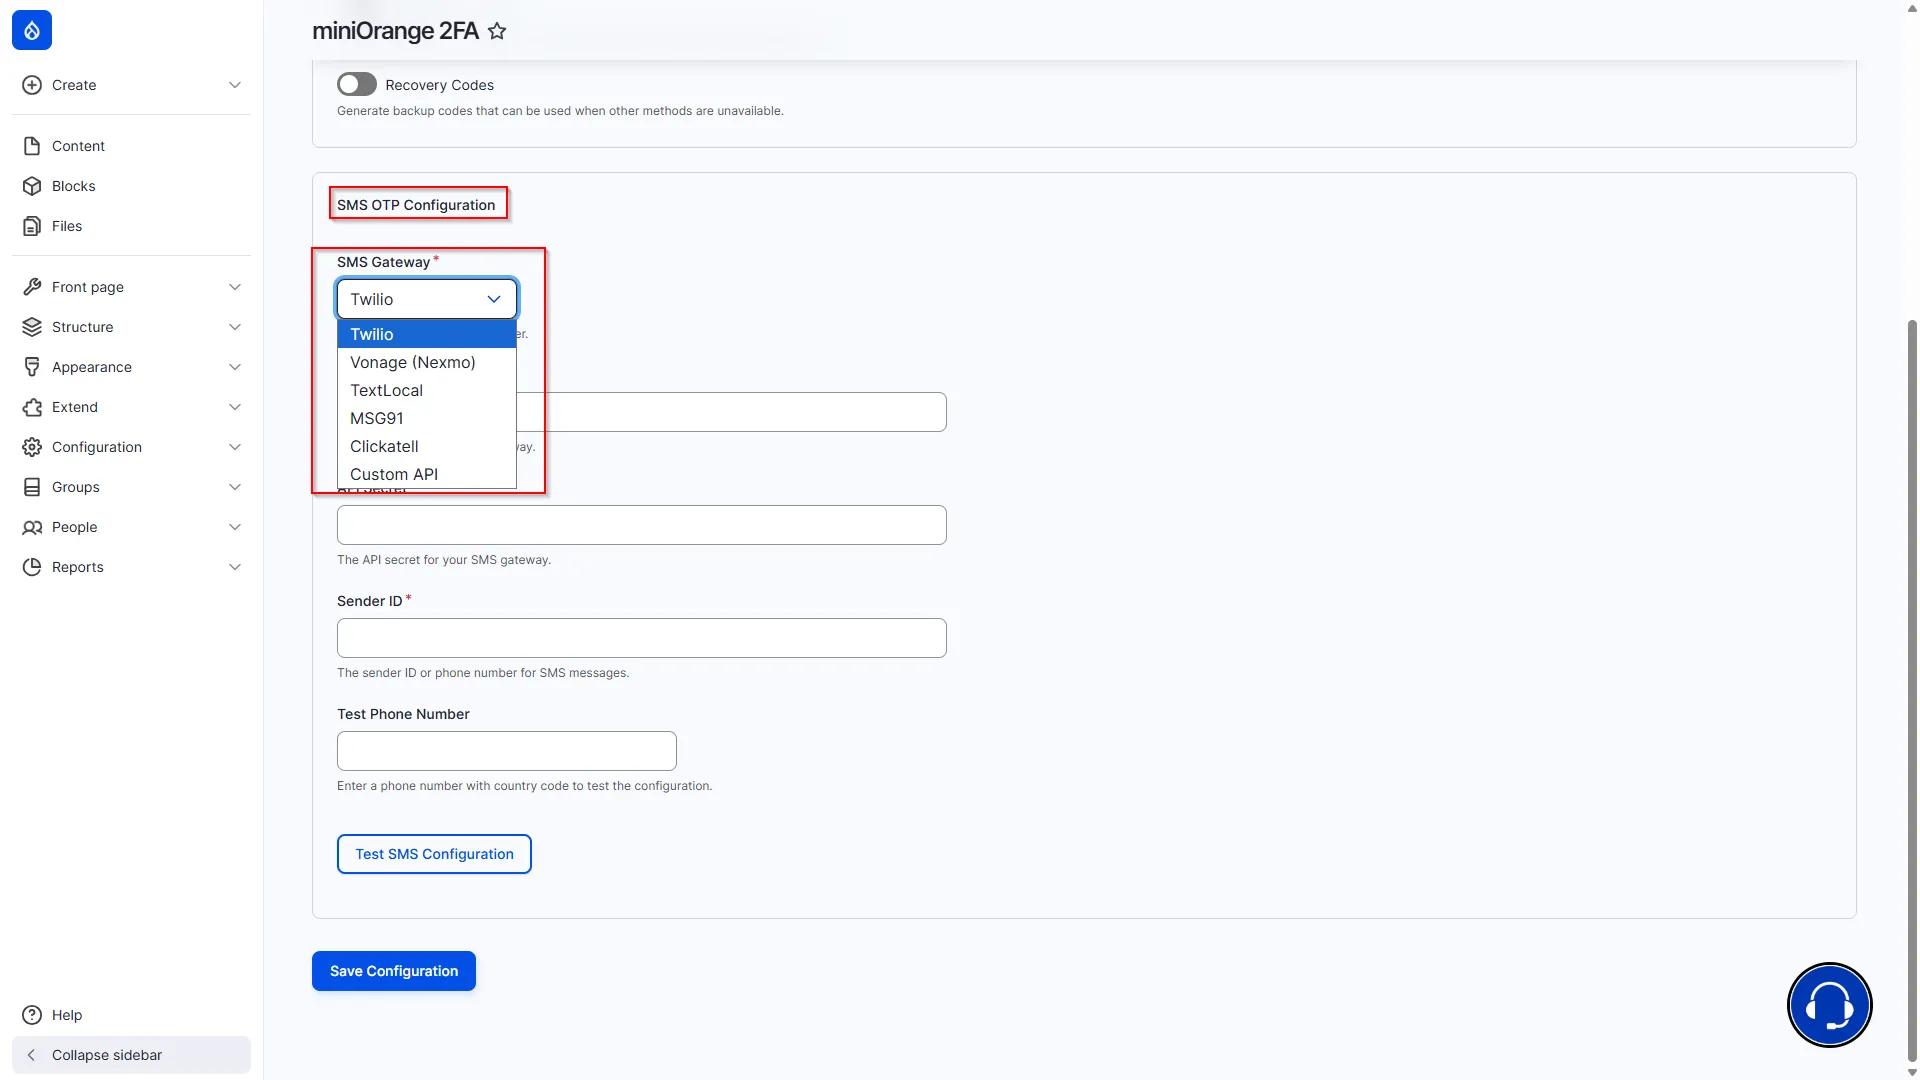Click Save Configuration button
Image resolution: width=1920 pixels, height=1080 pixels.
pyautogui.click(x=394, y=971)
